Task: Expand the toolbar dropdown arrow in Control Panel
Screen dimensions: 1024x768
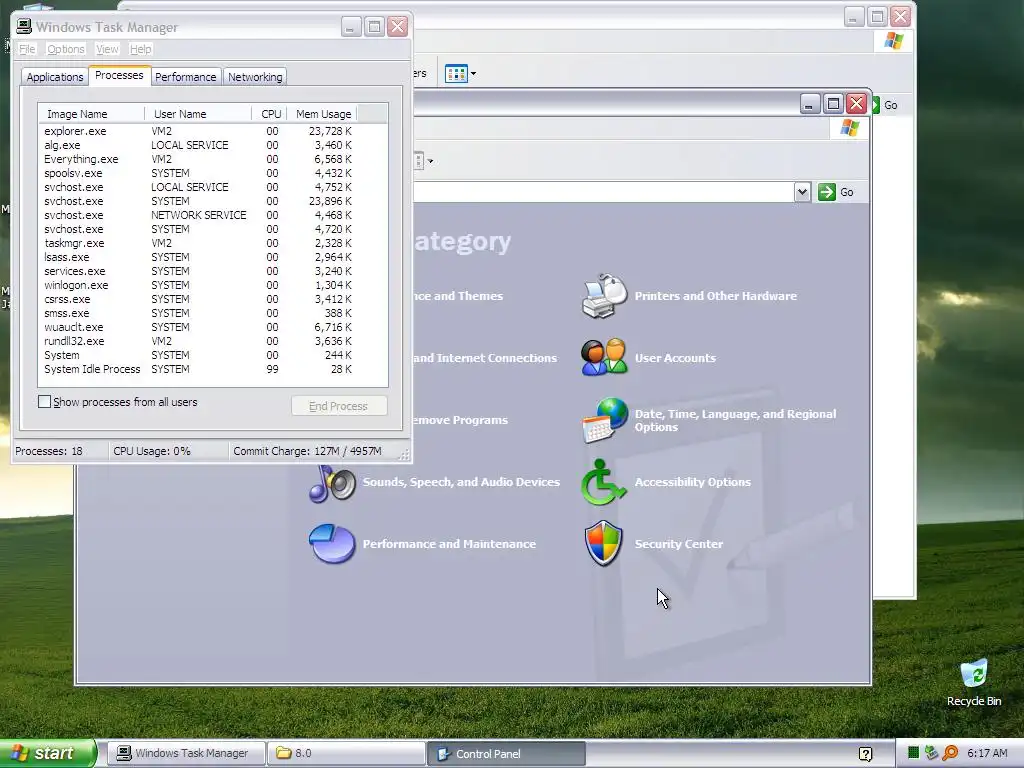Action: click(430, 161)
